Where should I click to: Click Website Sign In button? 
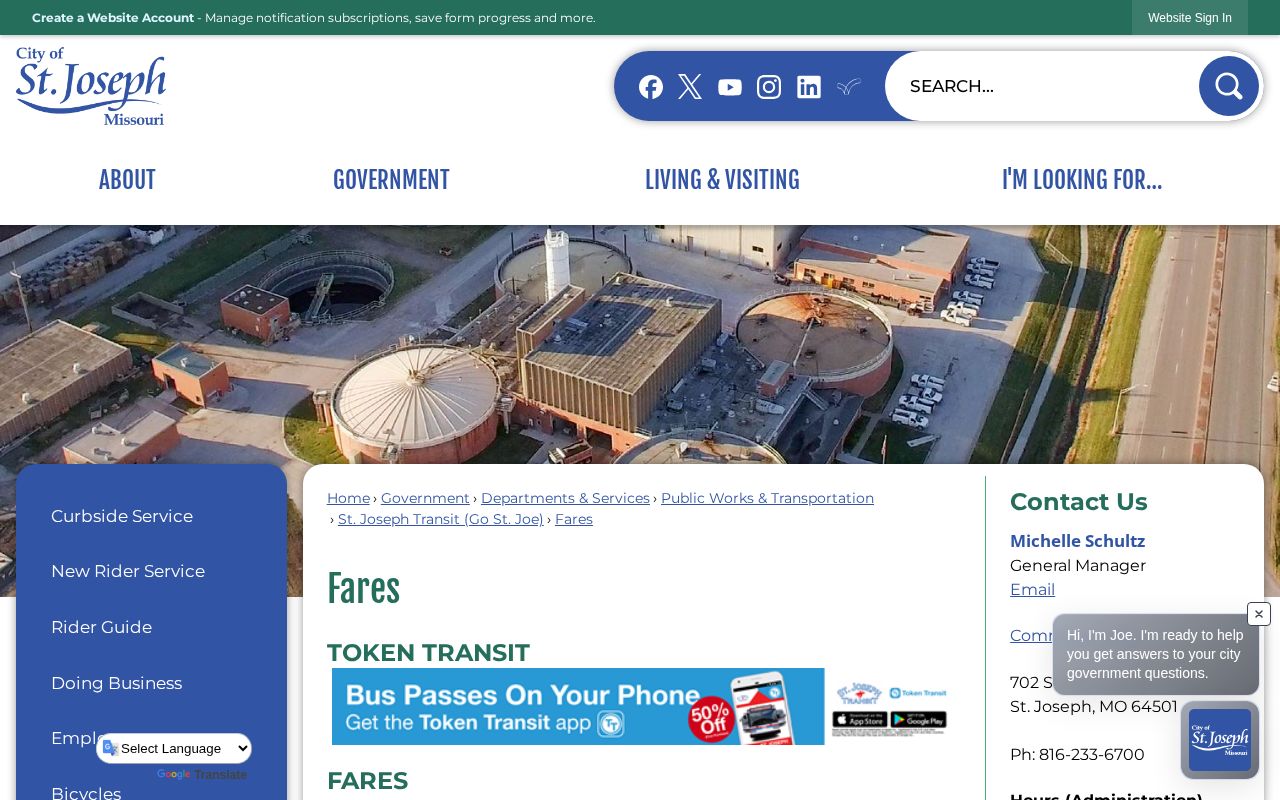1190,18
